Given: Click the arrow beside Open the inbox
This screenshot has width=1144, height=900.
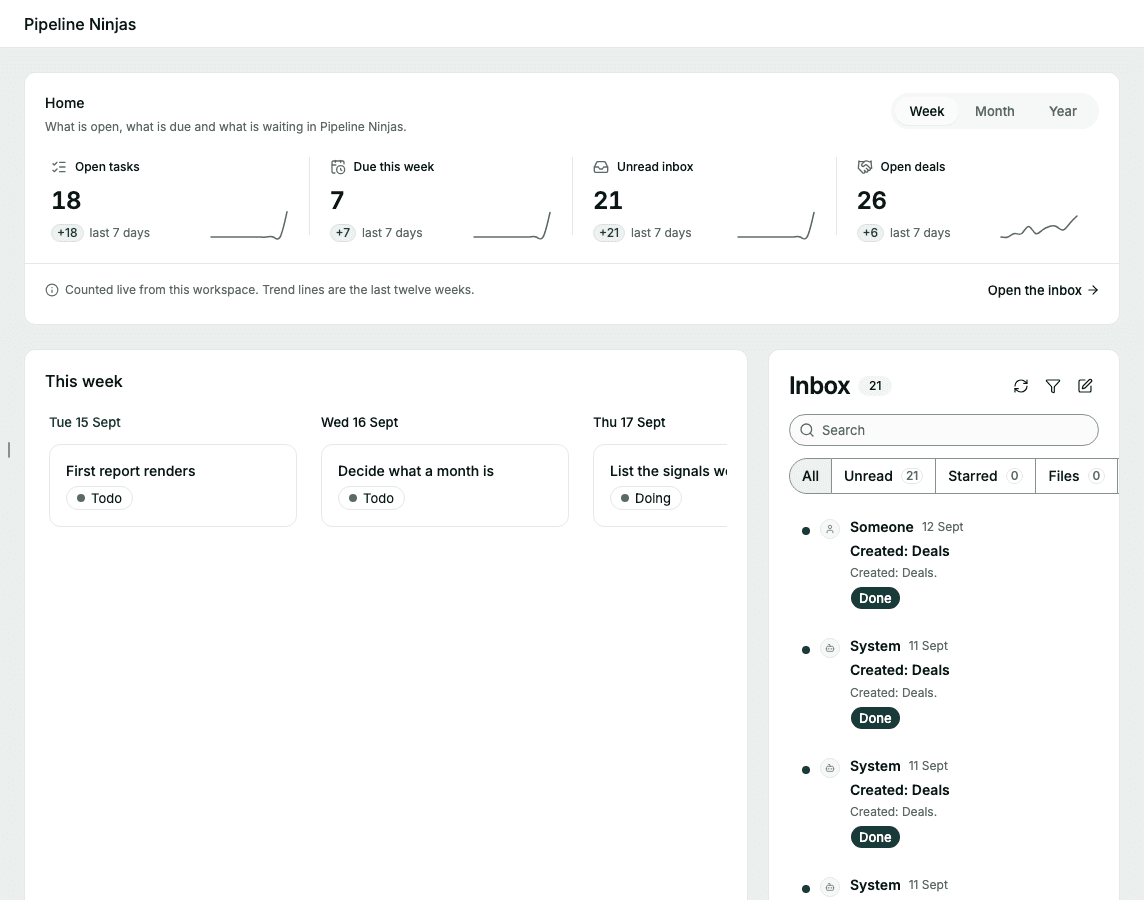Looking at the screenshot, I should tap(1093, 290).
